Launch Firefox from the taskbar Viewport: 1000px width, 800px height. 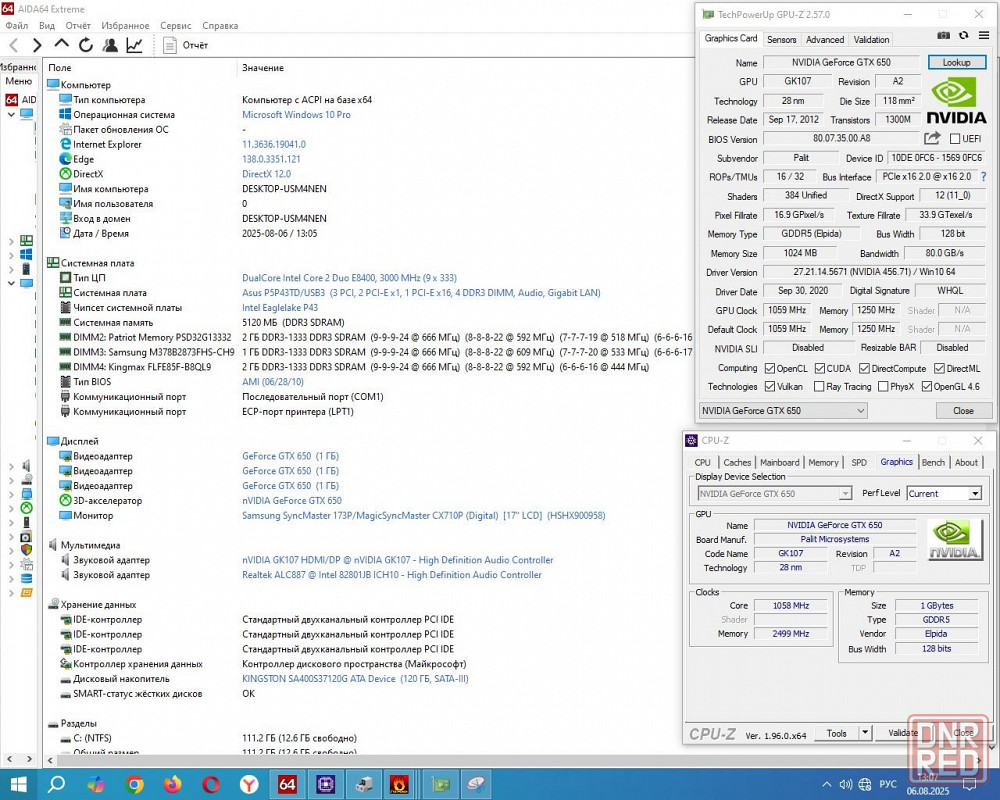[173, 784]
